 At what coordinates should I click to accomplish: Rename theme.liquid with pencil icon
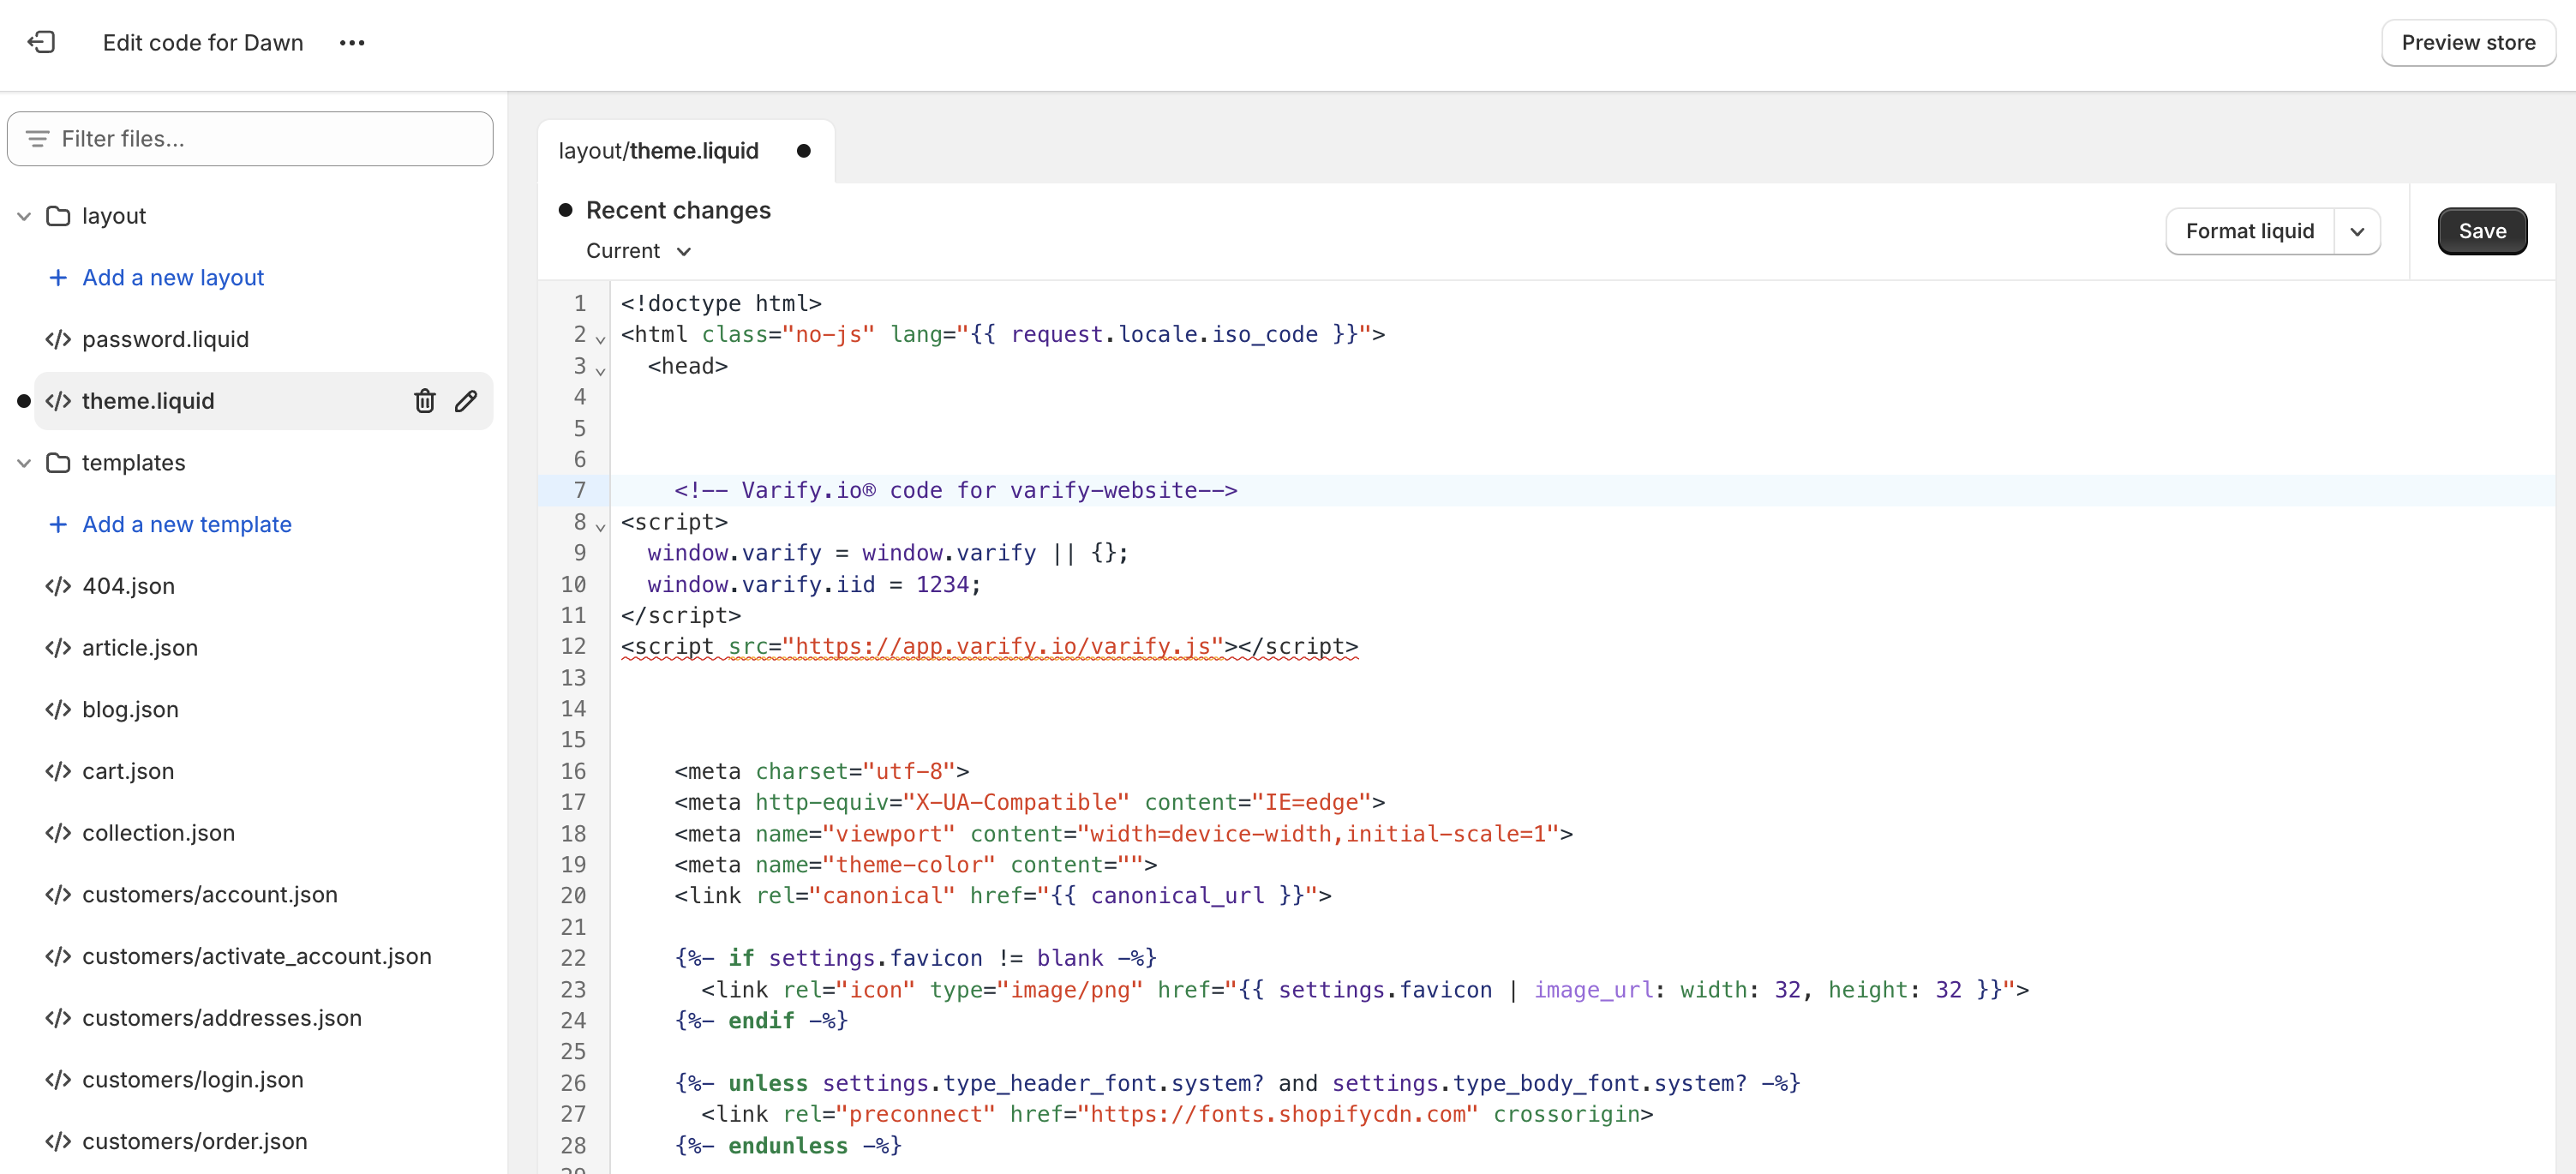pyautogui.click(x=466, y=401)
